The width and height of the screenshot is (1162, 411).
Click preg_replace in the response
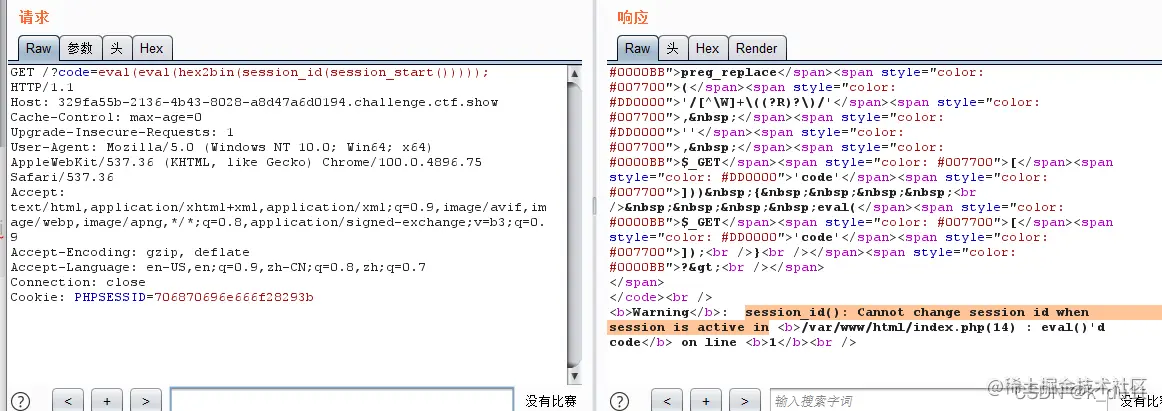point(728,73)
